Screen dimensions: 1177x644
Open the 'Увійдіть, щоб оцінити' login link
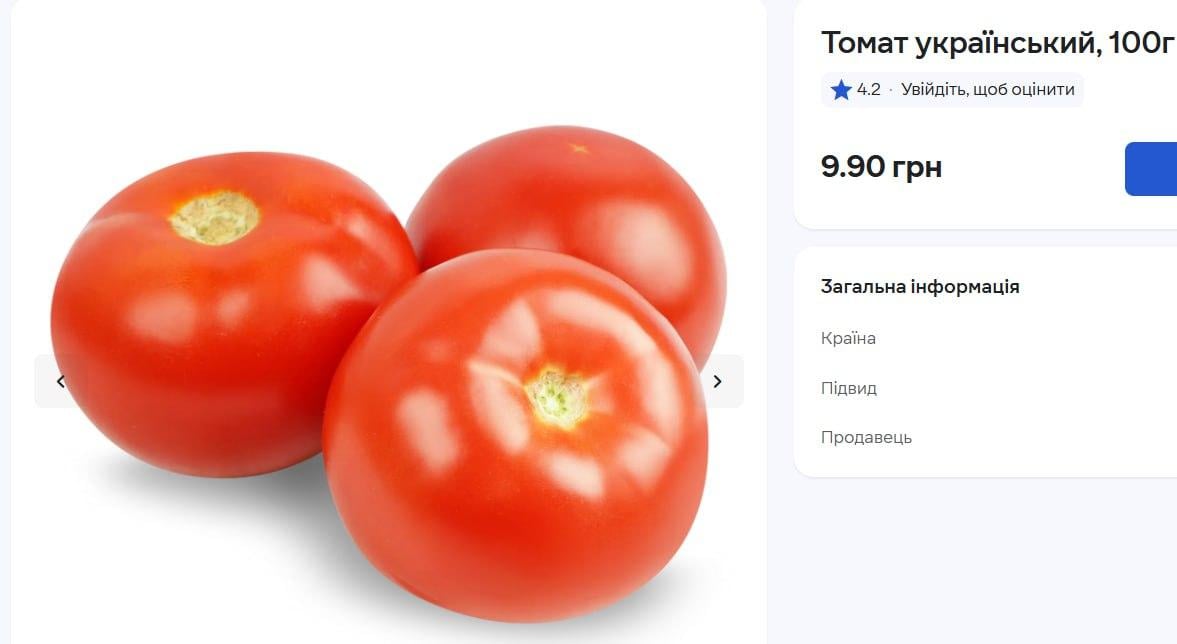coord(987,89)
